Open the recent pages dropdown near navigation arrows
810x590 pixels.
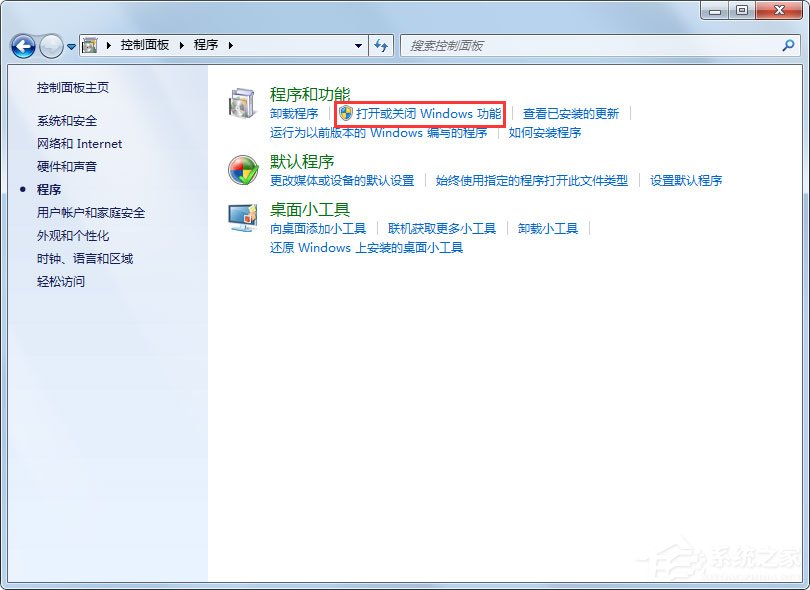tap(69, 46)
